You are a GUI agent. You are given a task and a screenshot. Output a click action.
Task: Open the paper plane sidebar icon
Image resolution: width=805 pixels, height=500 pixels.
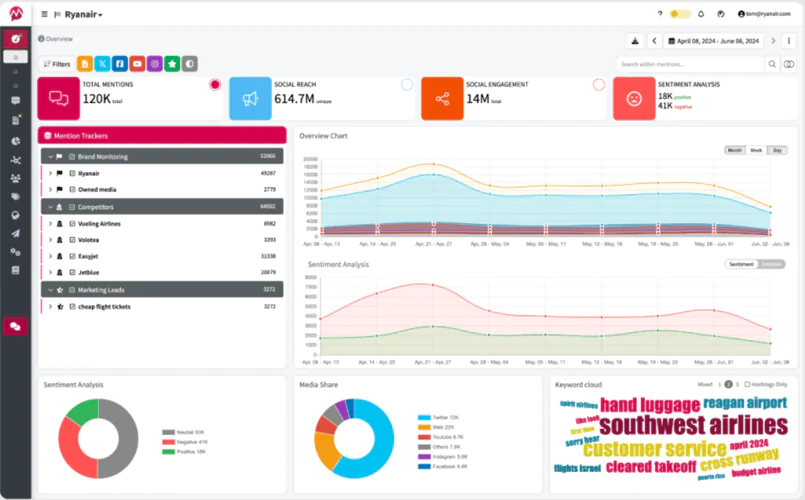15,234
